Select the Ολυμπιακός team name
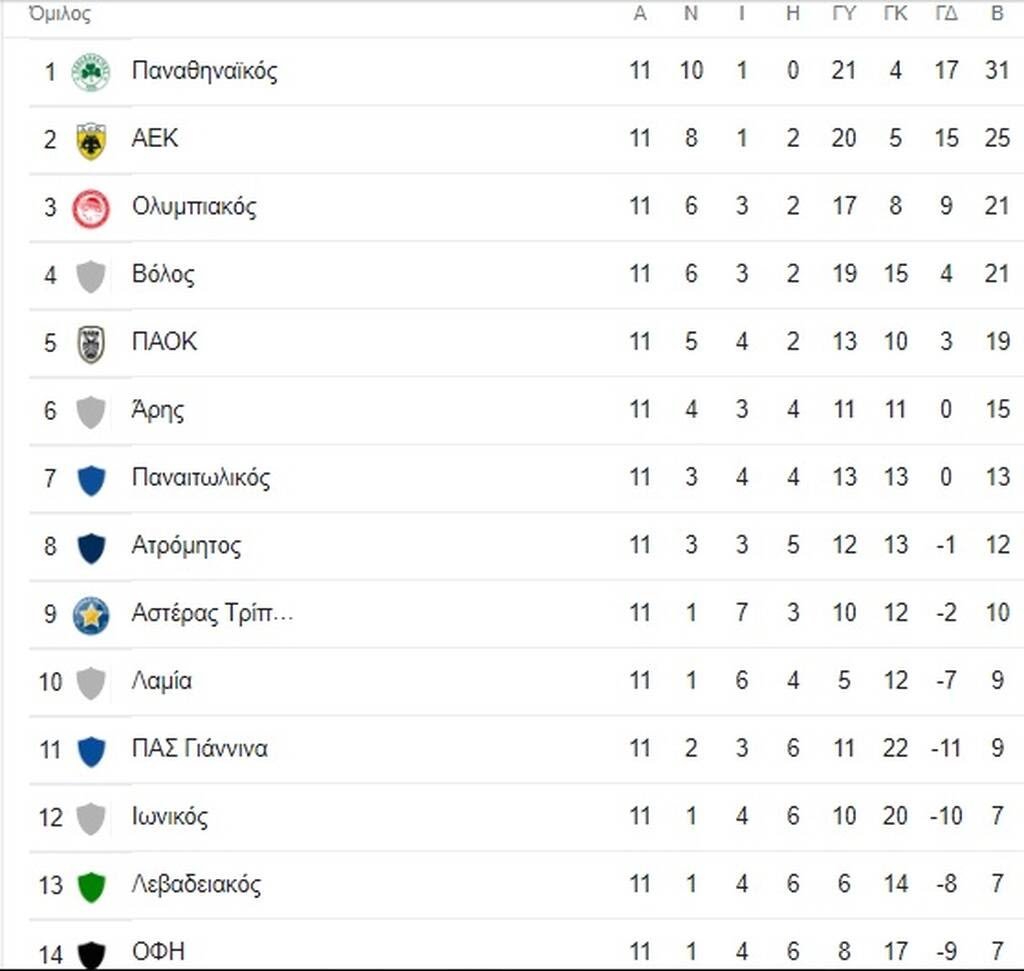1024x971 pixels. click(x=194, y=207)
